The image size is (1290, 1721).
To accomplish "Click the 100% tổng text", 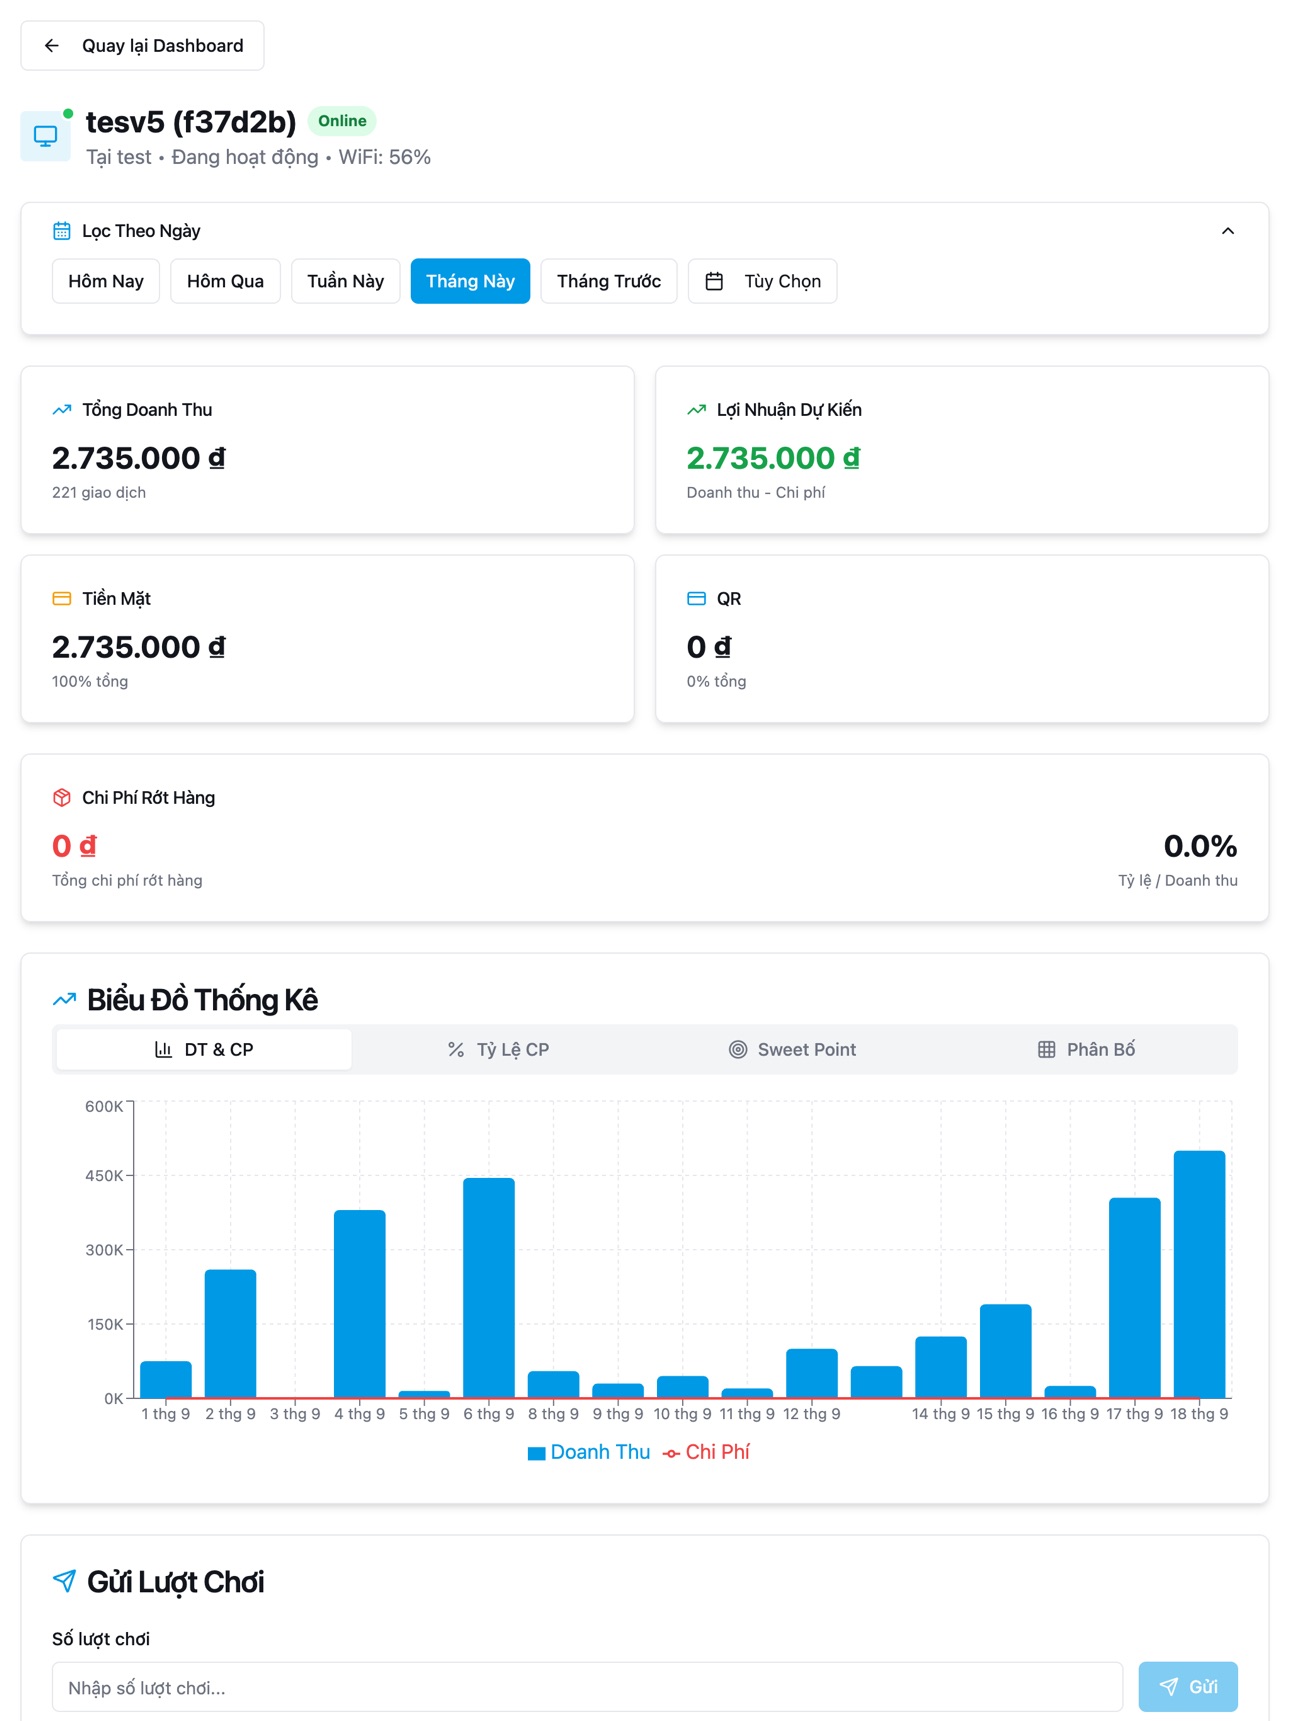I will [90, 681].
